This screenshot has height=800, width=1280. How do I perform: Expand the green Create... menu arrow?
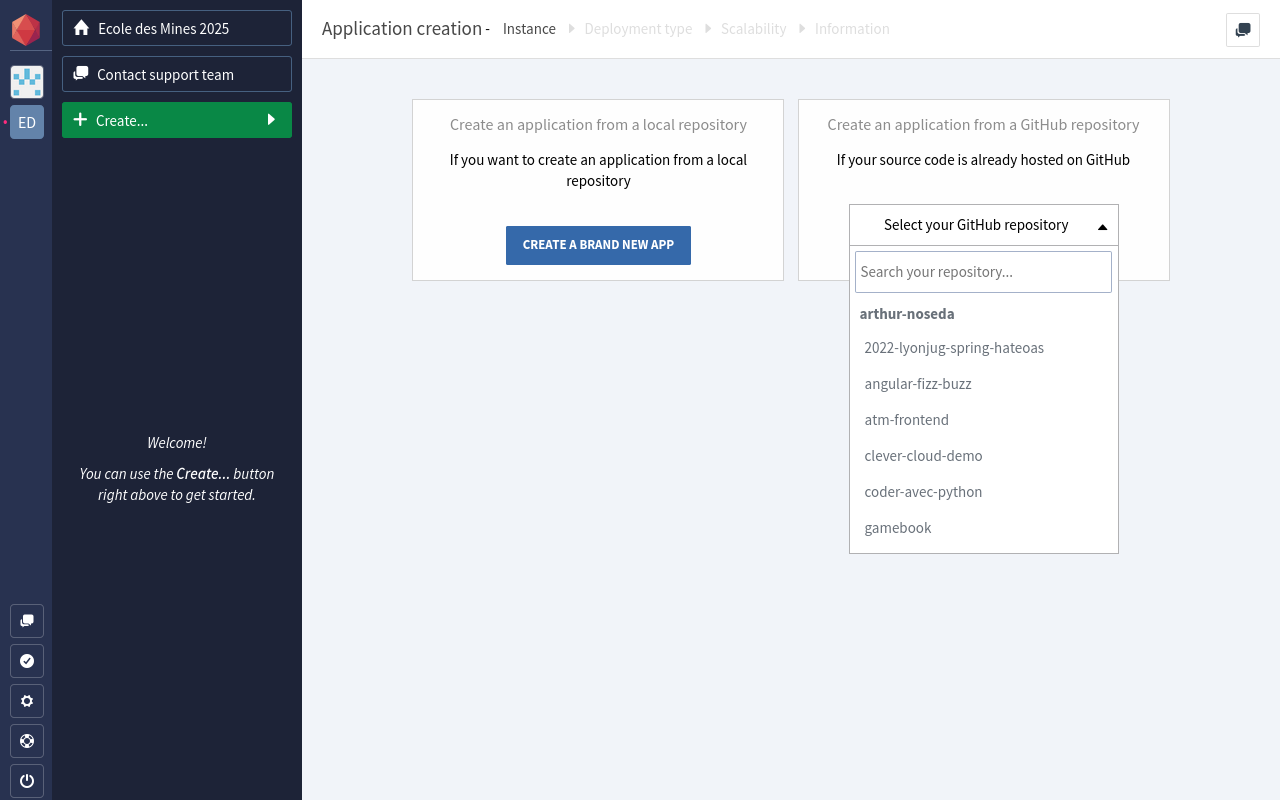pyautogui.click(x=271, y=120)
